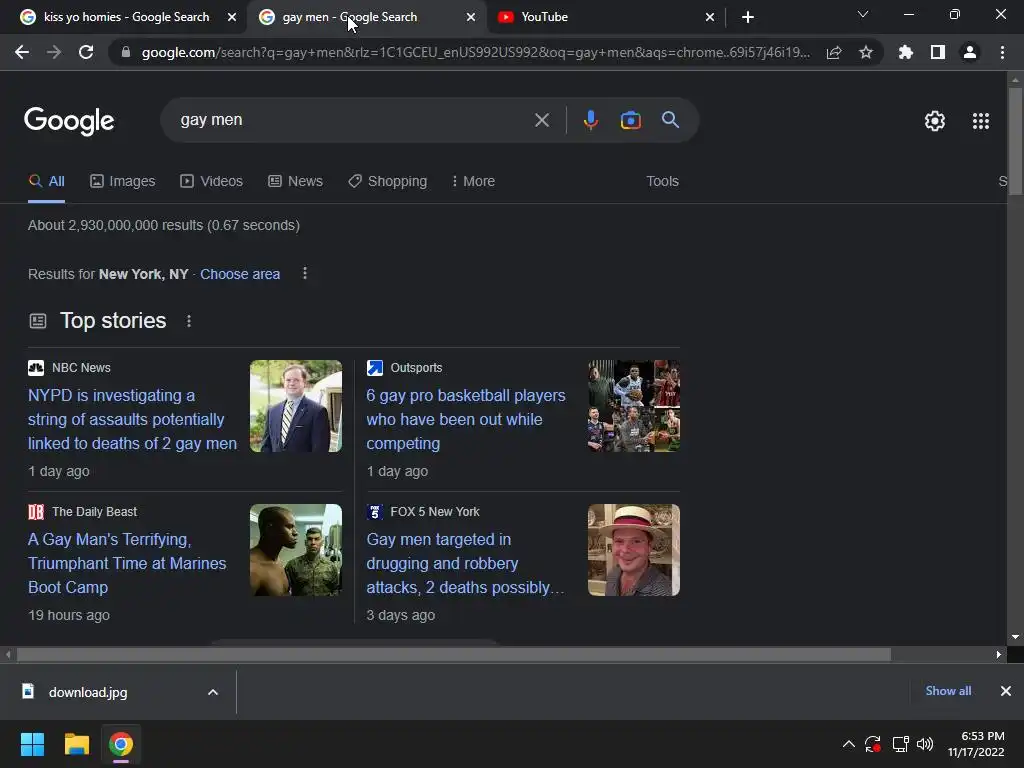Close the downloads bar
Screen dimensions: 1024x768
(x=1006, y=691)
